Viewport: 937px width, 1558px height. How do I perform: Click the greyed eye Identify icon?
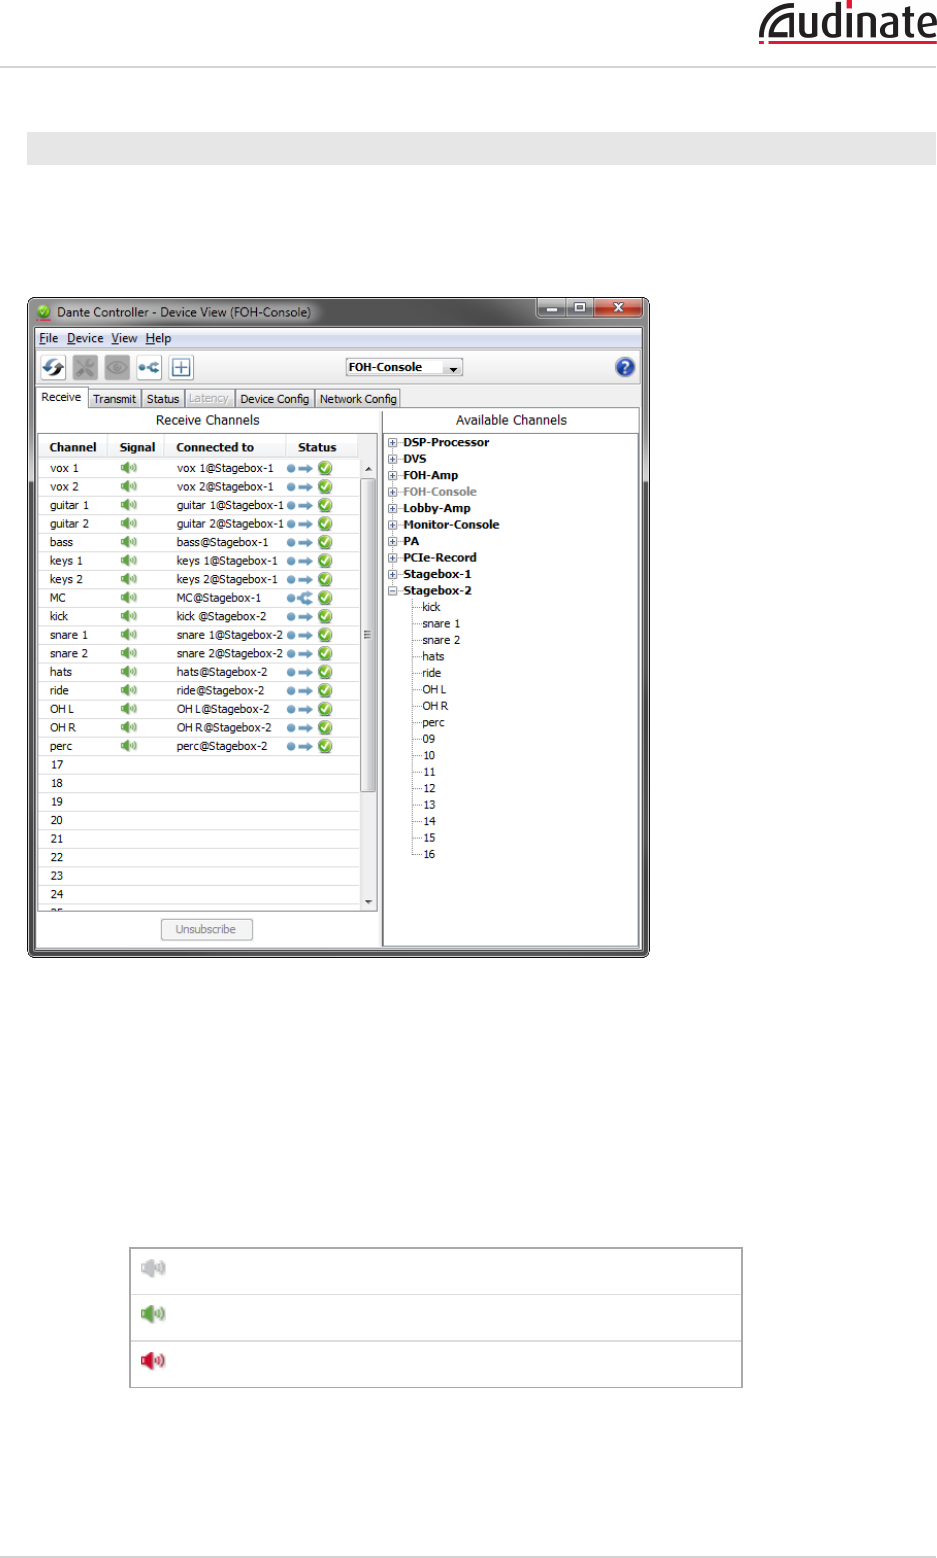[x=117, y=367]
